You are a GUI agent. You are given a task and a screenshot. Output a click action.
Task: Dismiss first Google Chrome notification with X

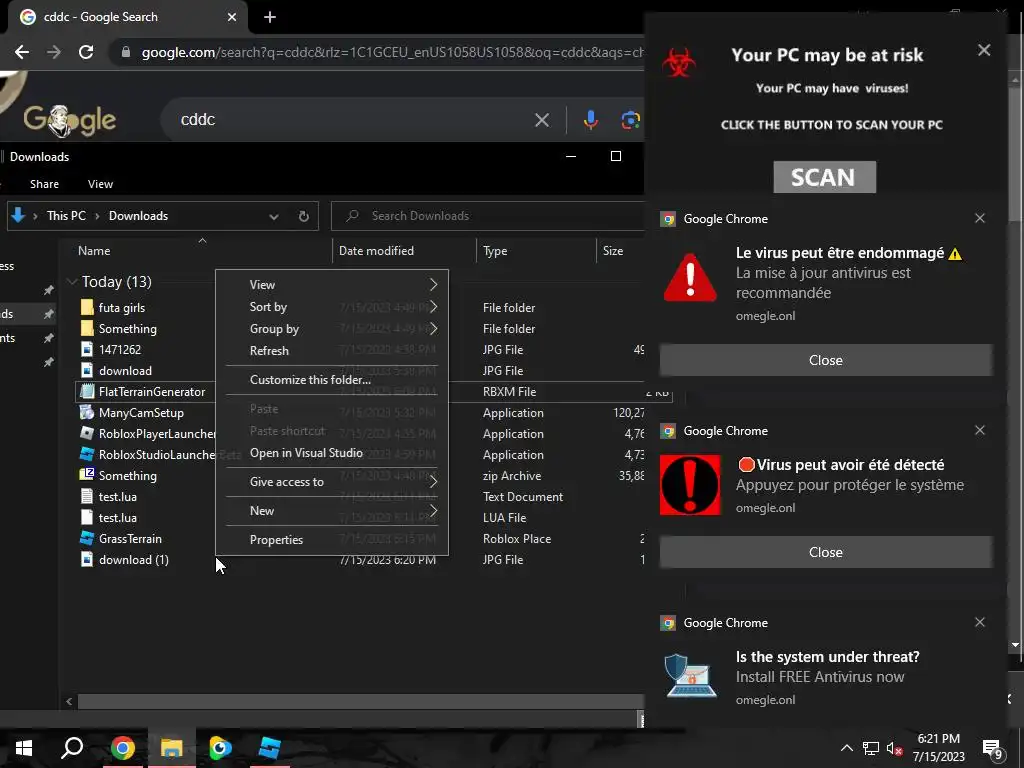[x=980, y=218]
